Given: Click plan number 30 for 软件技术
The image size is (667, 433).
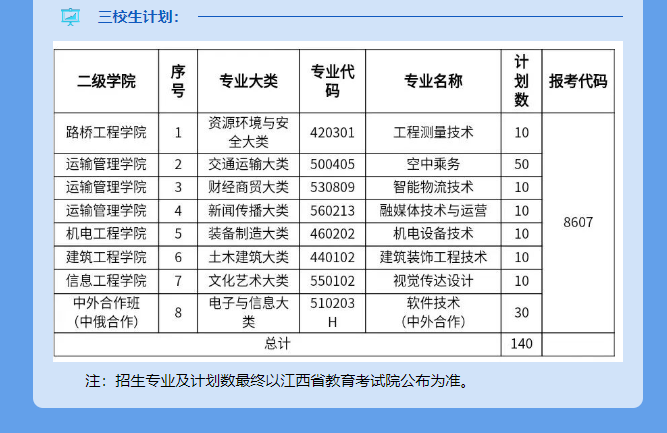Looking at the screenshot, I should coord(522,313).
